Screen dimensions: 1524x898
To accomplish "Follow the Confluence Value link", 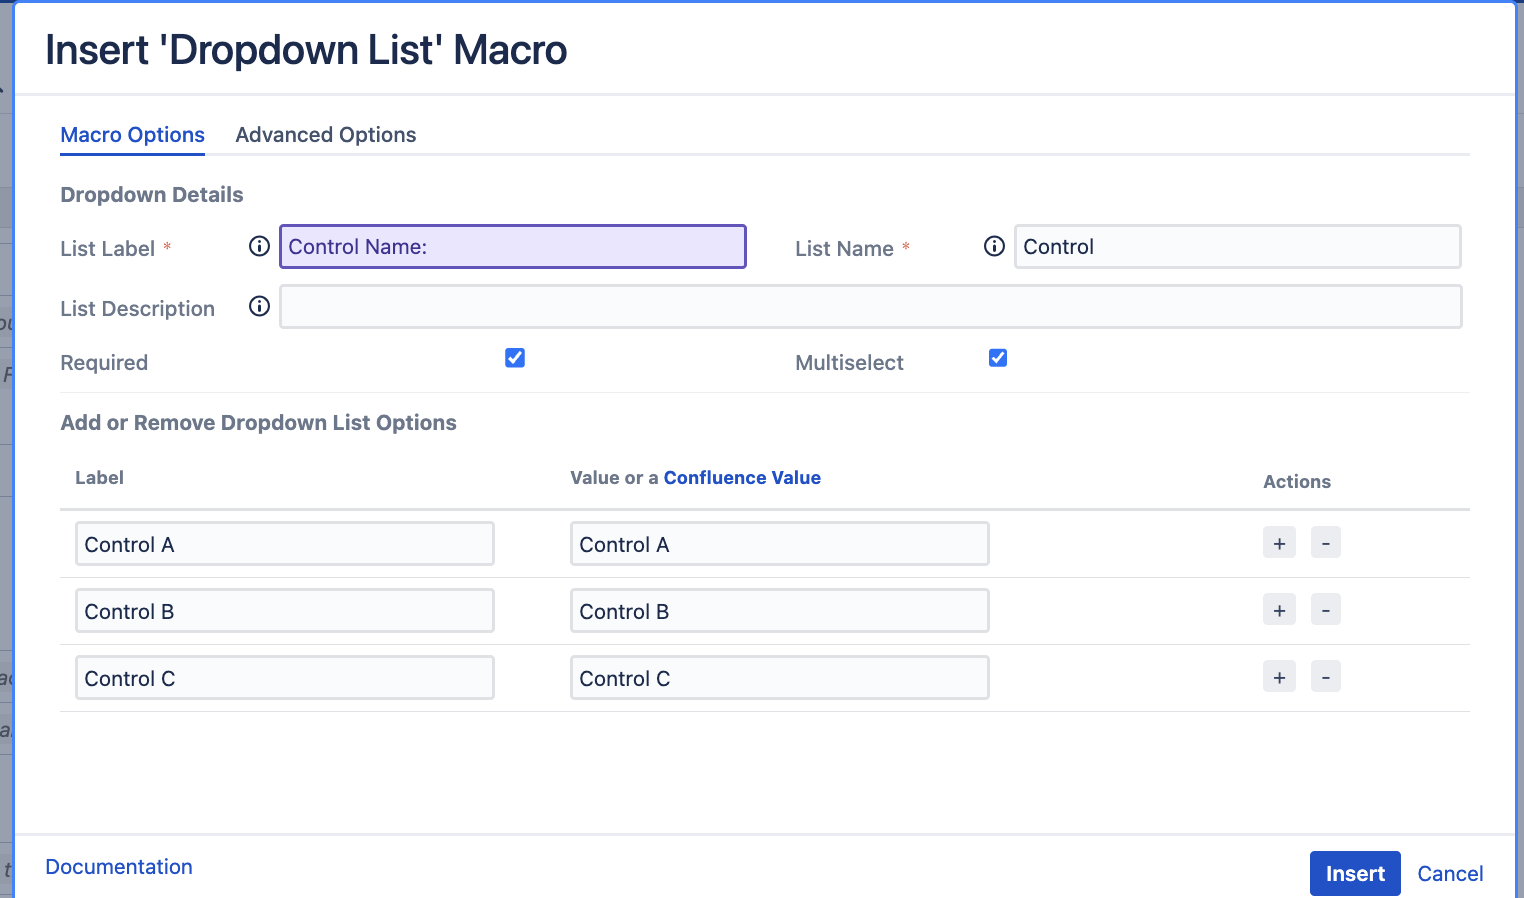I will (742, 478).
